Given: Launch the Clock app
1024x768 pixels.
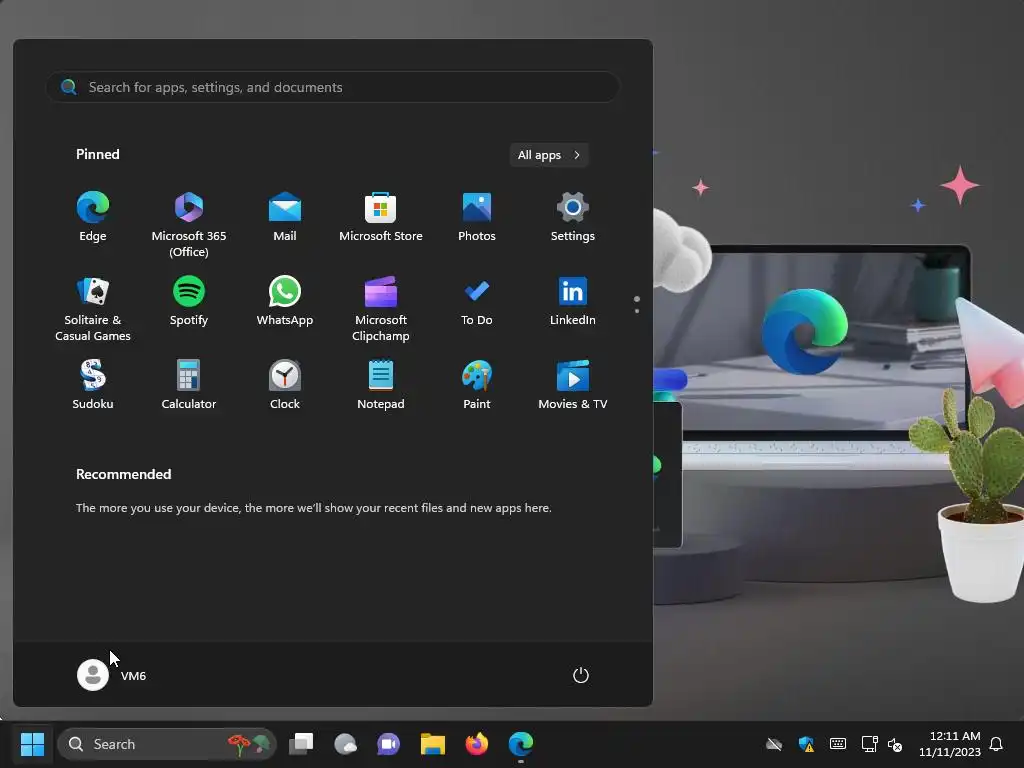Looking at the screenshot, I should tap(285, 385).
